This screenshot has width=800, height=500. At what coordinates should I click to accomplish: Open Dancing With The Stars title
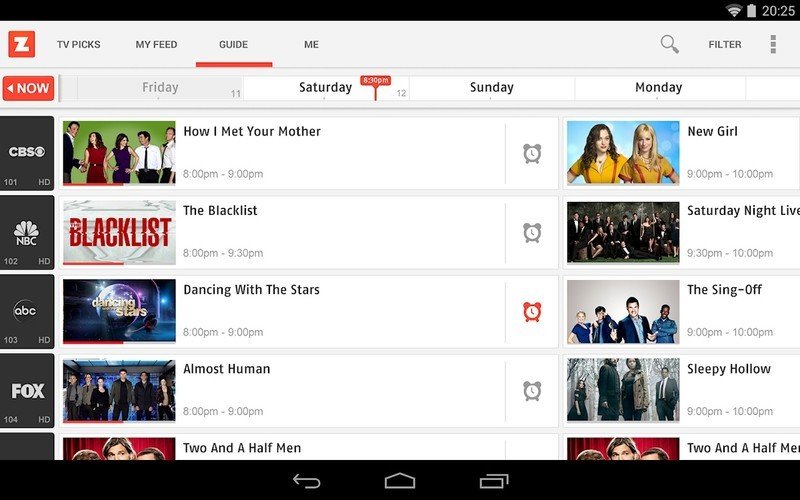coord(251,289)
